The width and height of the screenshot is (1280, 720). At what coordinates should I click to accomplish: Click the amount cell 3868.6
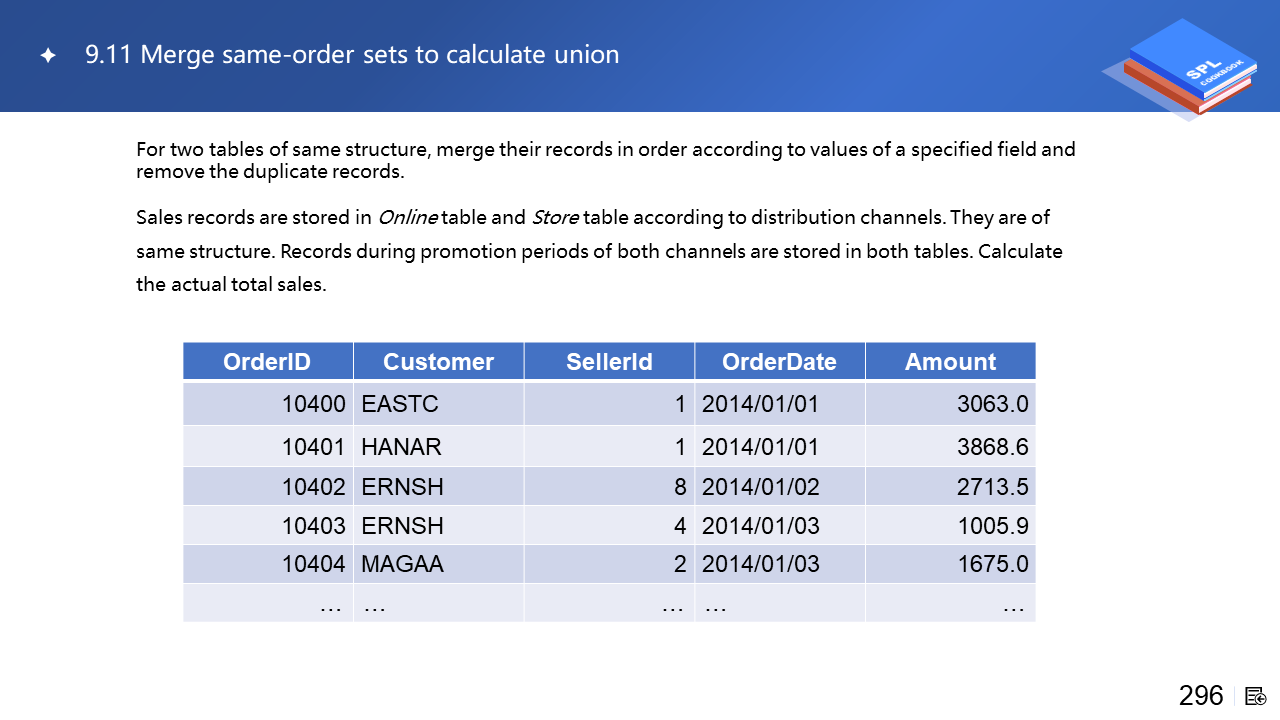click(x=992, y=447)
